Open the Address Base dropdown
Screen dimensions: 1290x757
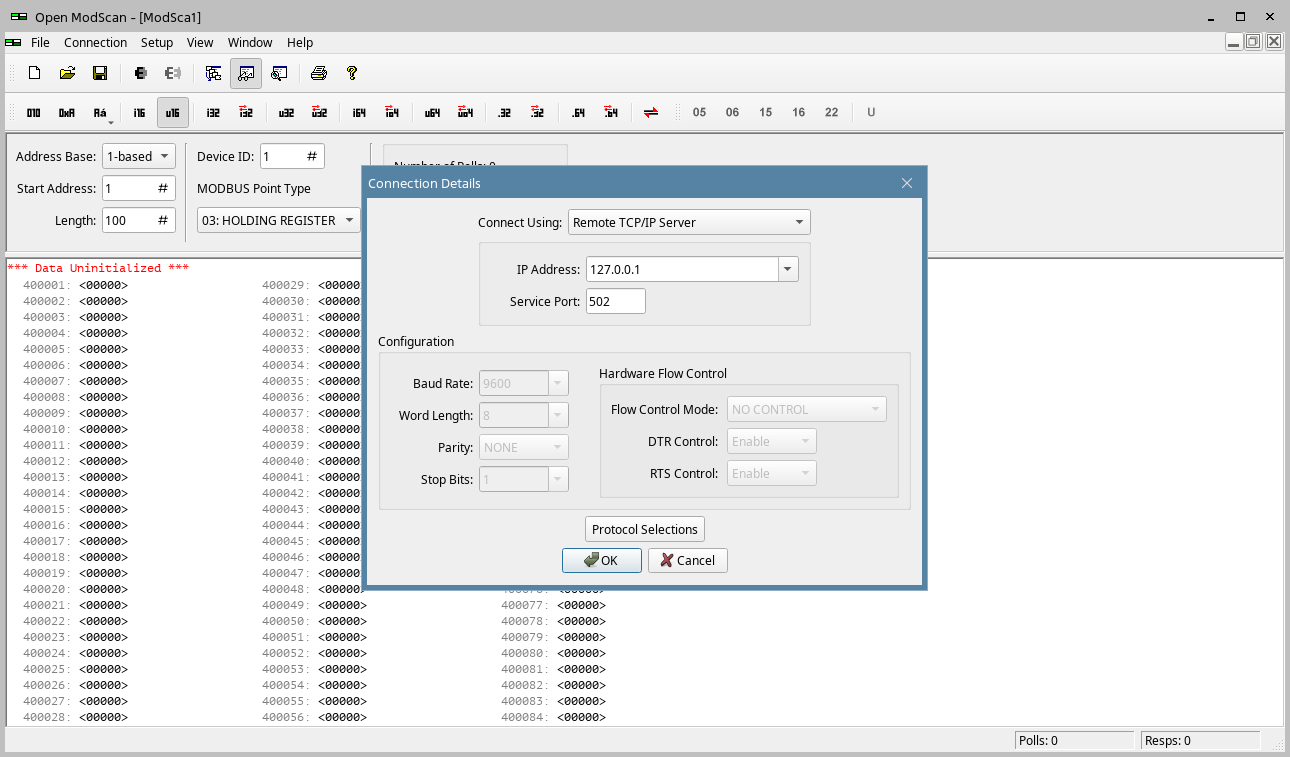pyautogui.click(x=139, y=157)
